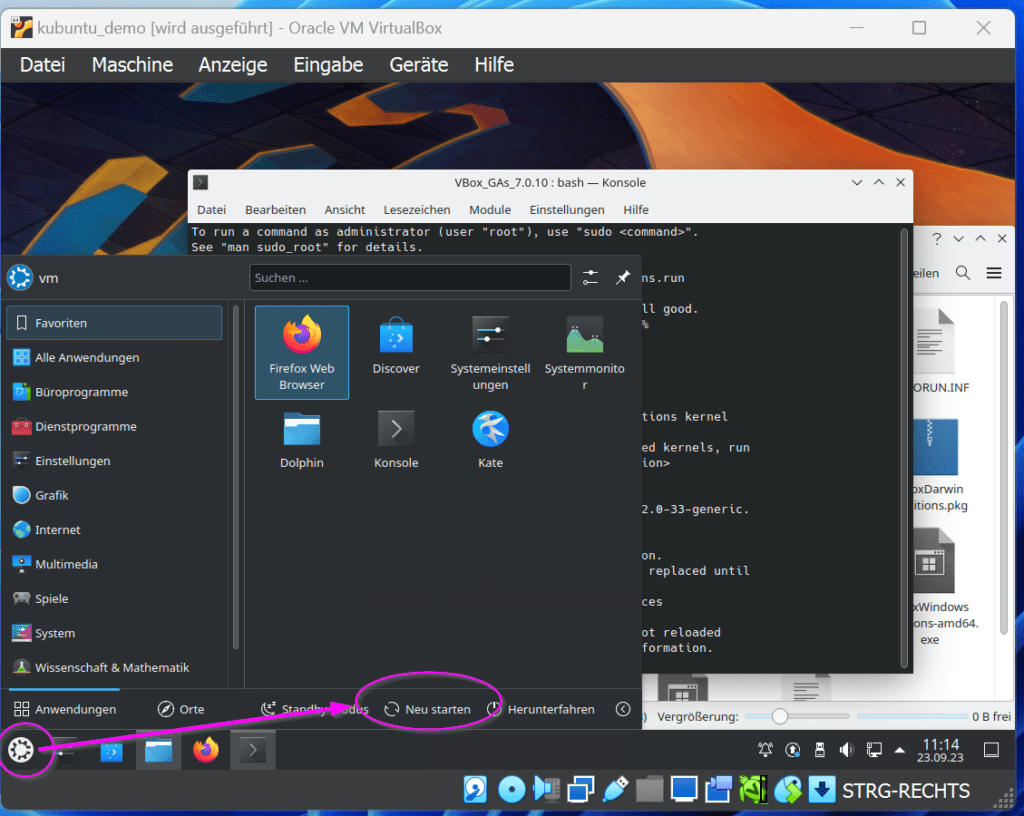Click VirtualBox optical disc indicator

pos(511,790)
